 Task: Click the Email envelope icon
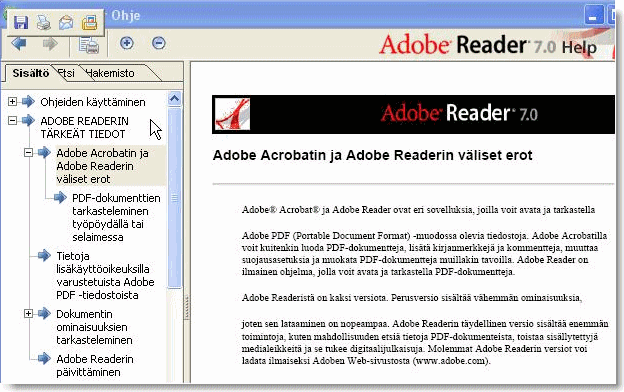(x=66, y=23)
